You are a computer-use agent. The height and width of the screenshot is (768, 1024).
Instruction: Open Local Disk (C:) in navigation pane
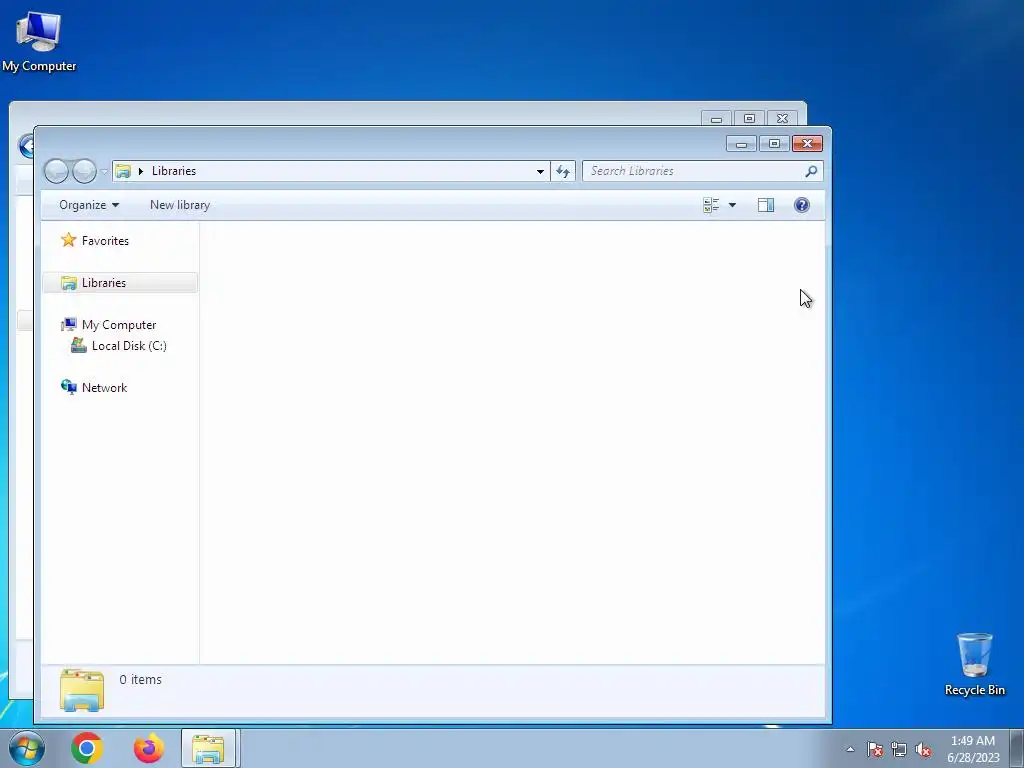[129, 345]
